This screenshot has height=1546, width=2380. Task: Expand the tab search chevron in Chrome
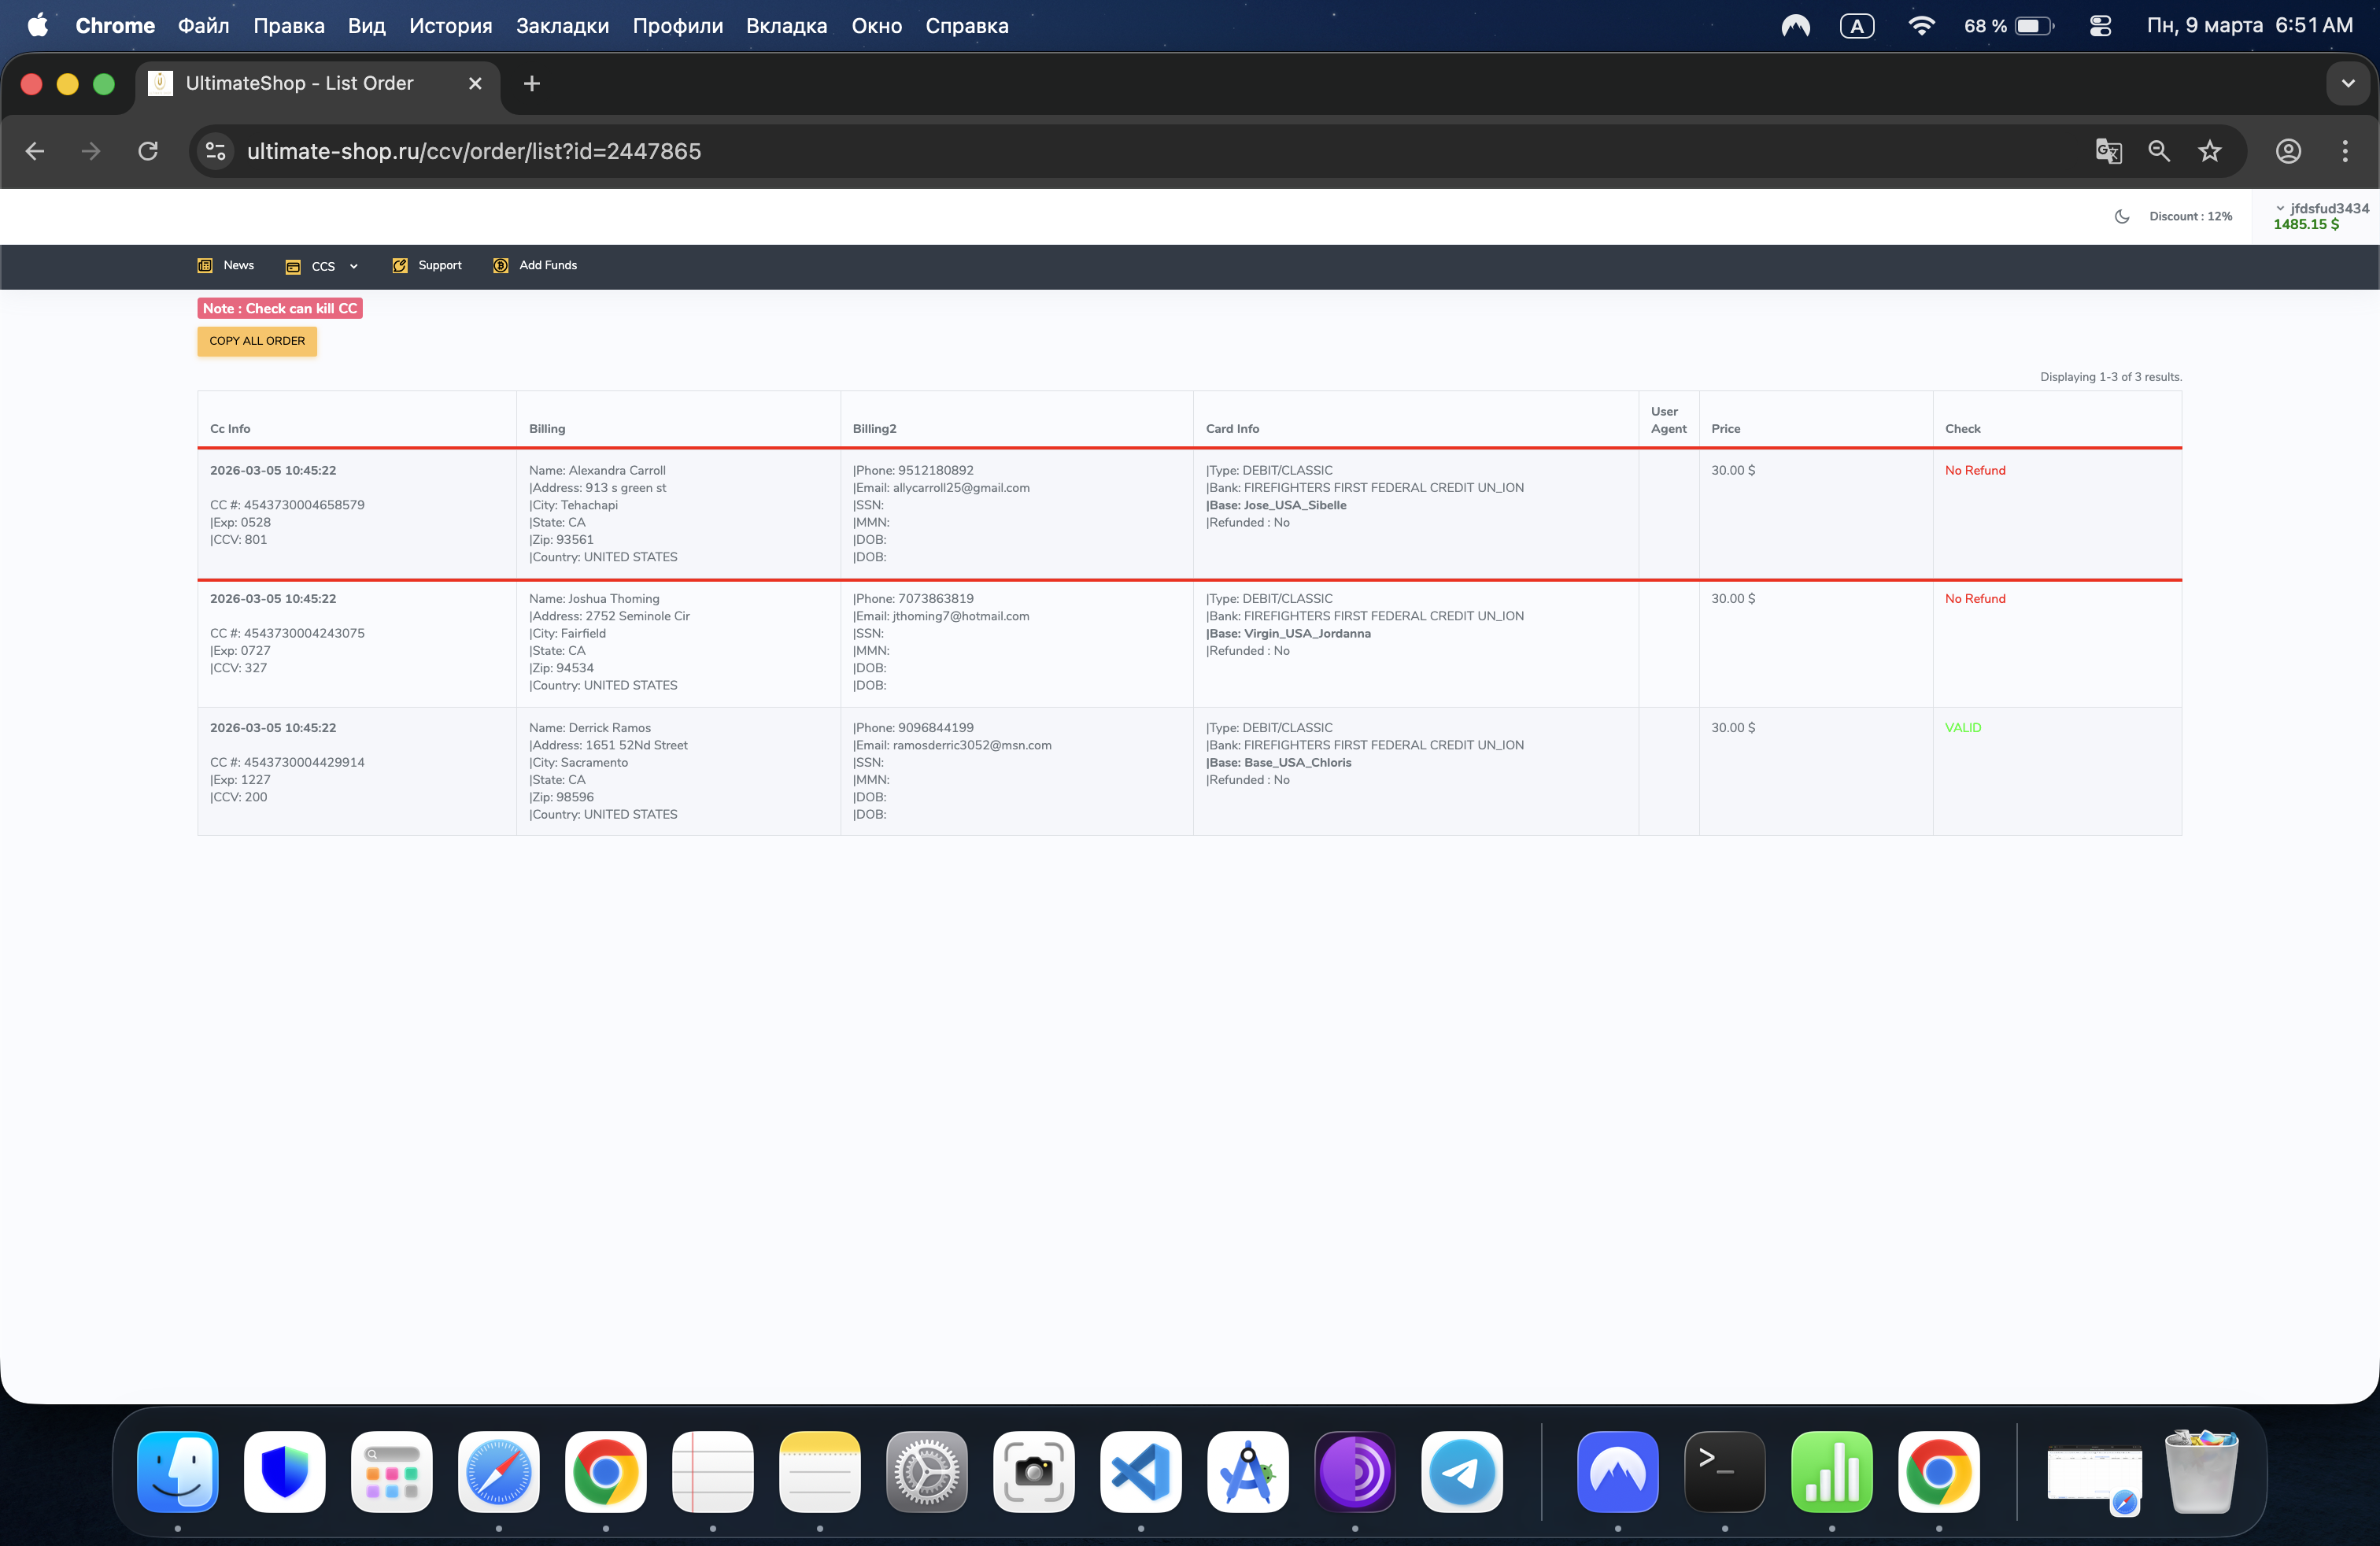[2347, 84]
